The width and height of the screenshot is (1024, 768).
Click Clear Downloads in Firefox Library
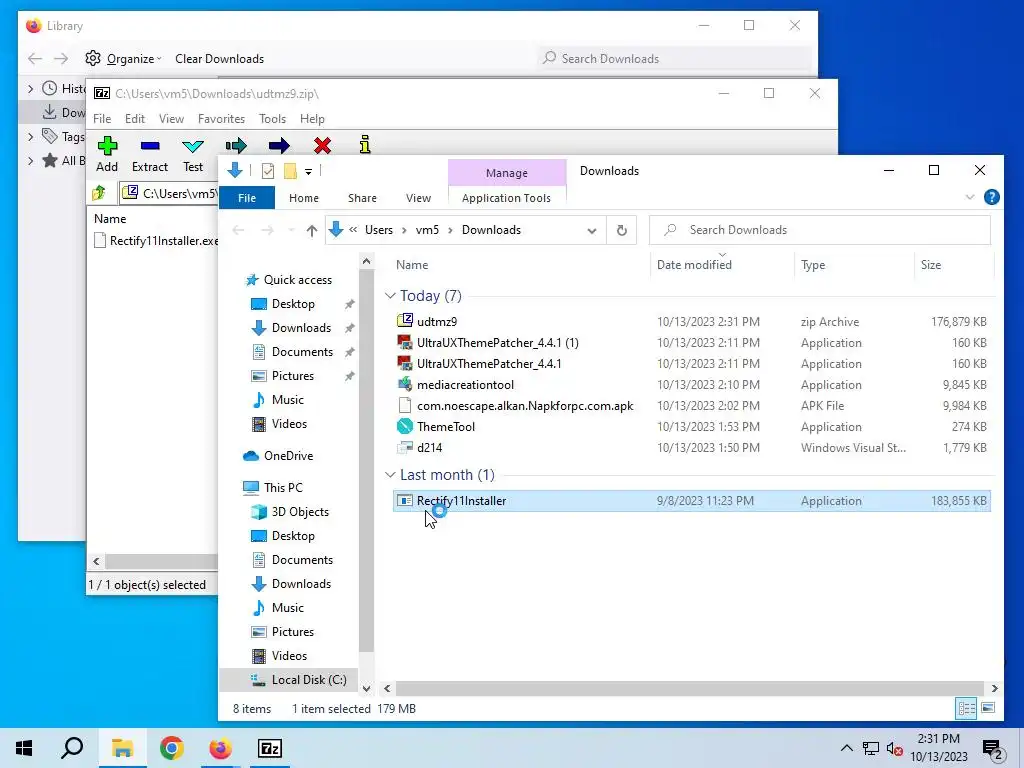click(219, 59)
